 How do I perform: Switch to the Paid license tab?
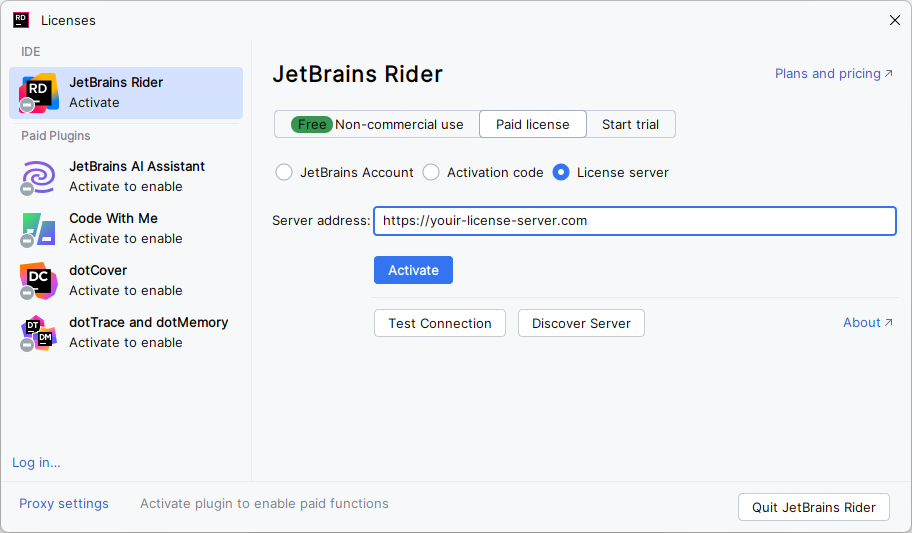(x=532, y=124)
